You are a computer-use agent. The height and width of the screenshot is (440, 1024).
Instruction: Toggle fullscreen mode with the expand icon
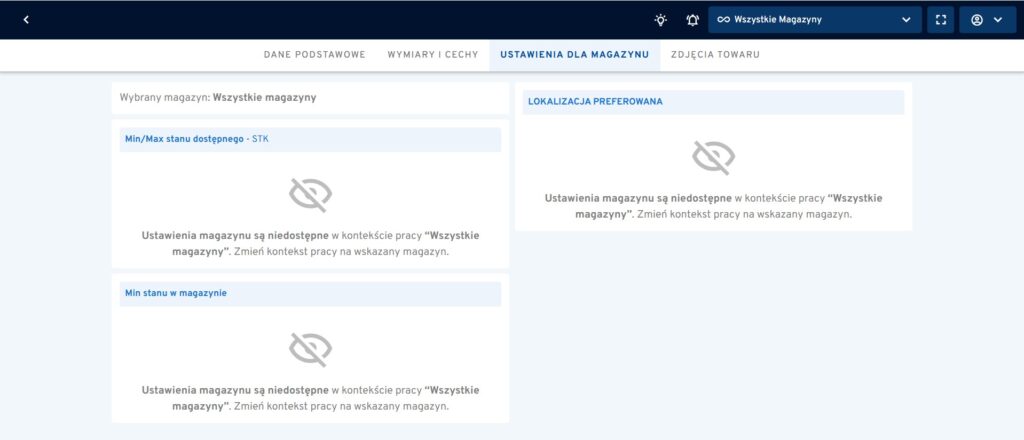click(940, 19)
